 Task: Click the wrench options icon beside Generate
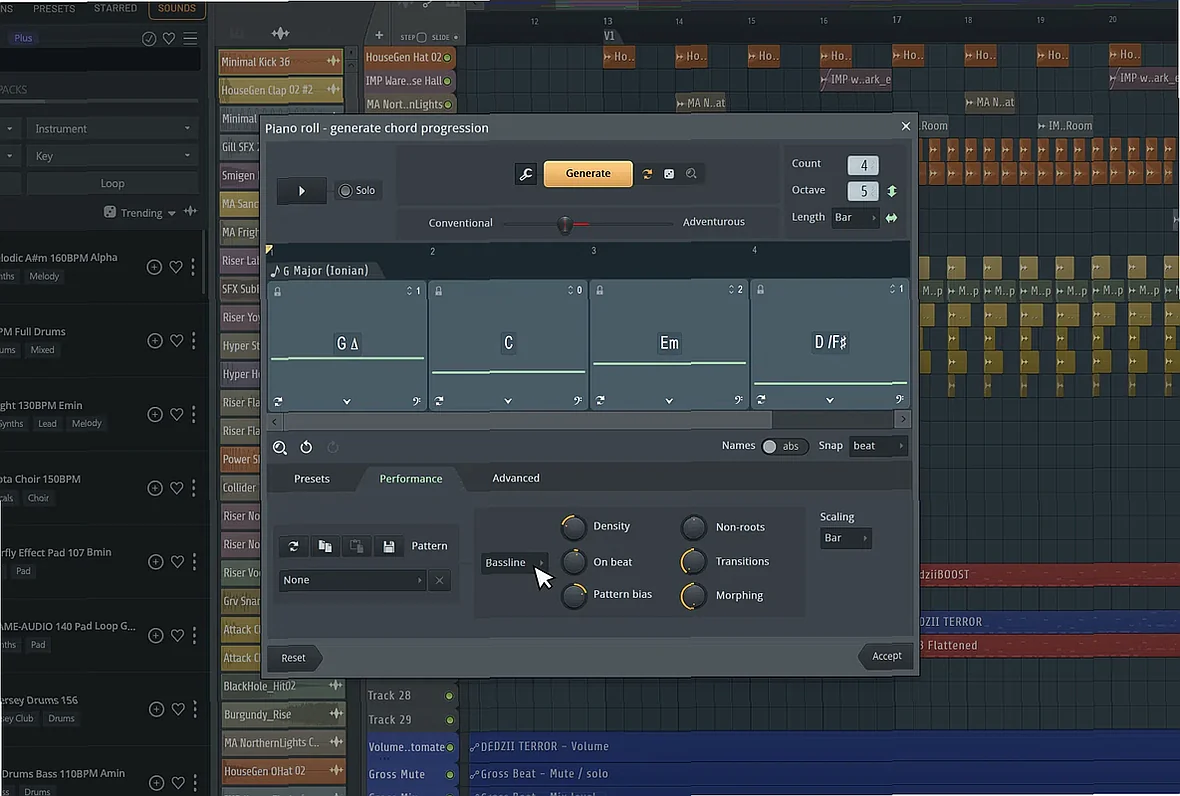tap(527, 173)
